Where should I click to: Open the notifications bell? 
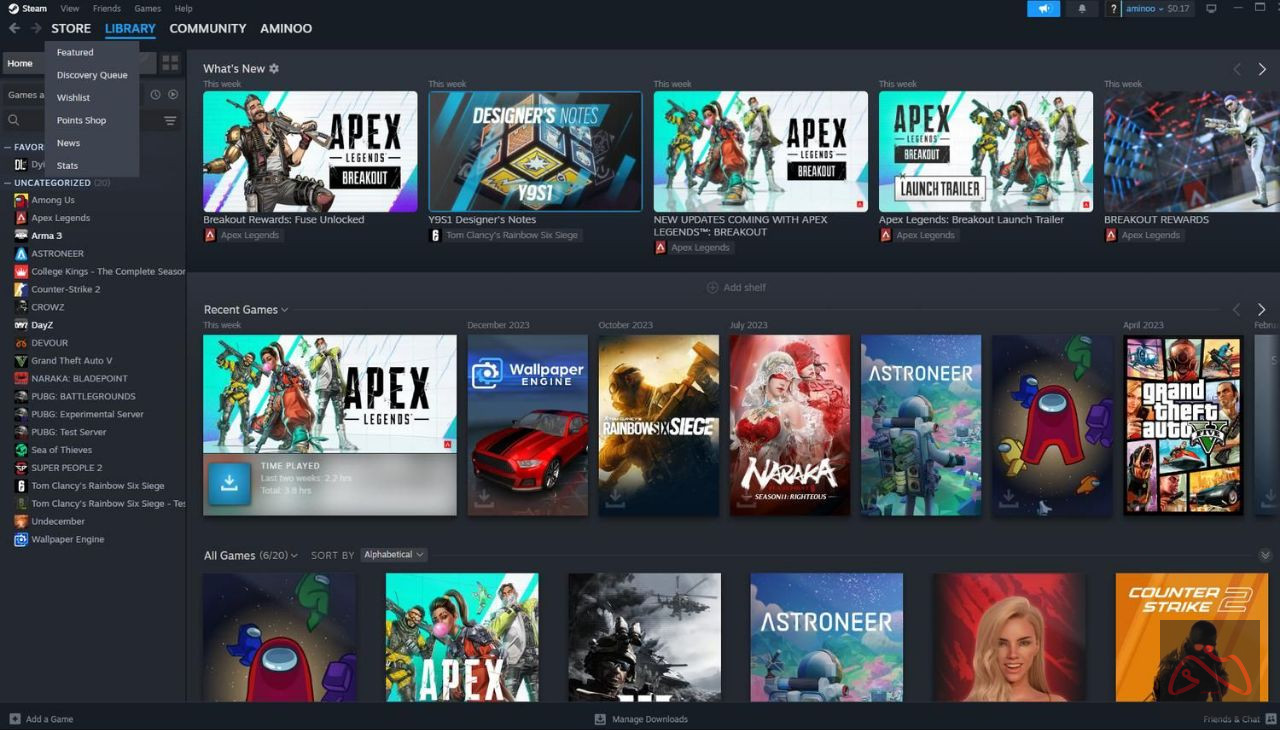pyautogui.click(x=1082, y=9)
